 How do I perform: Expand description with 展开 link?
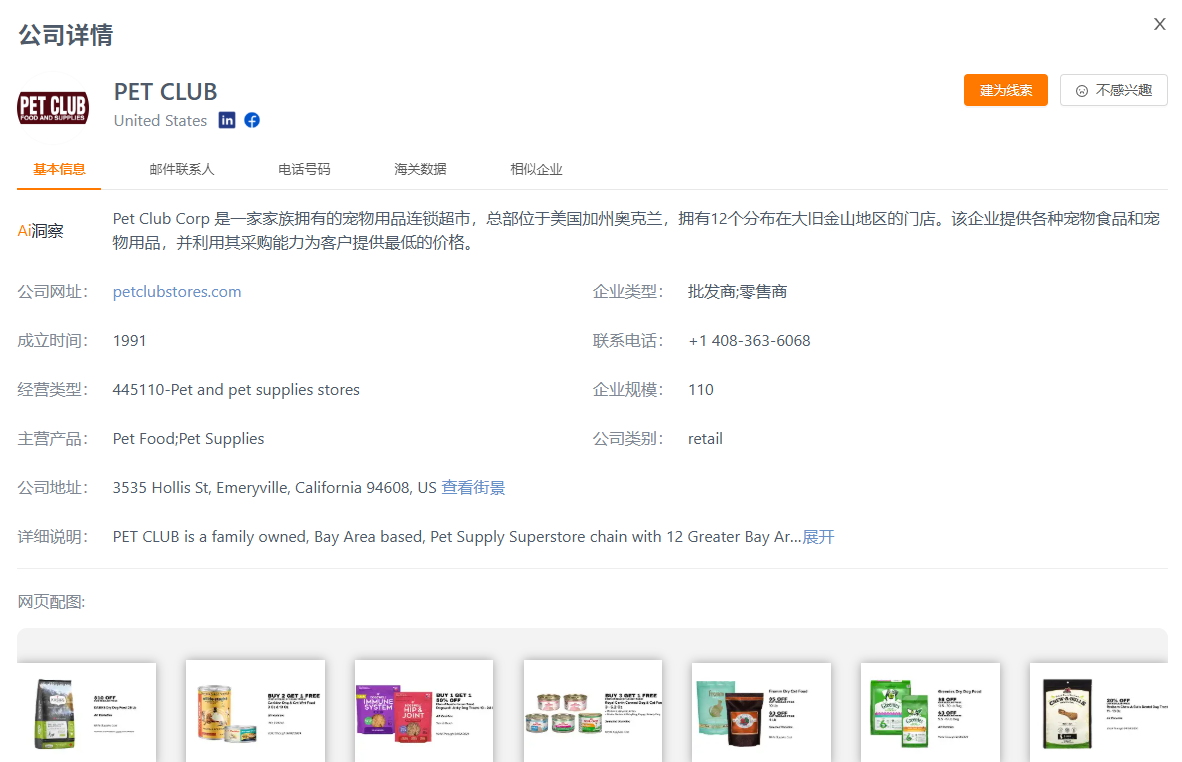point(818,537)
